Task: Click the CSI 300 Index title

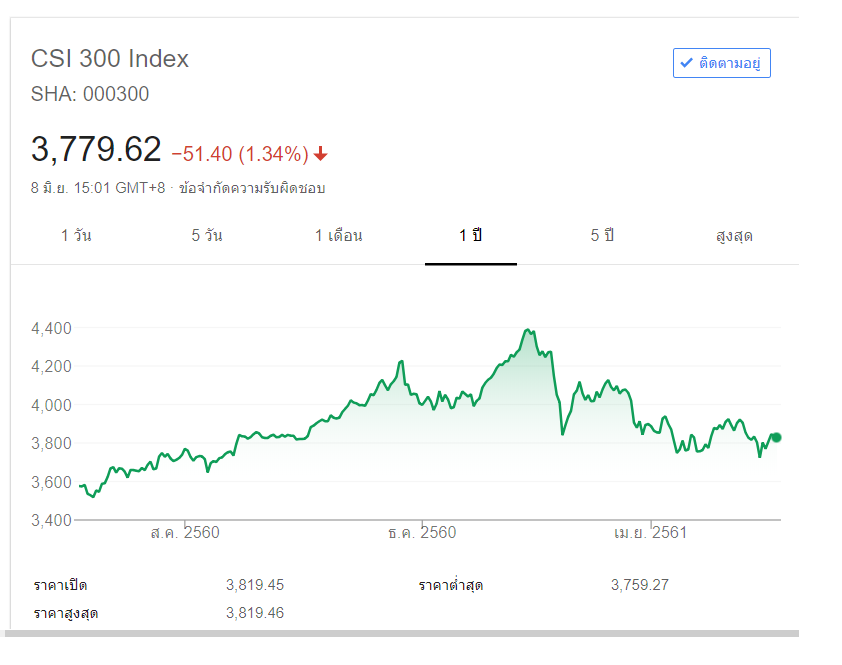Action: click(x=110, y=59)
